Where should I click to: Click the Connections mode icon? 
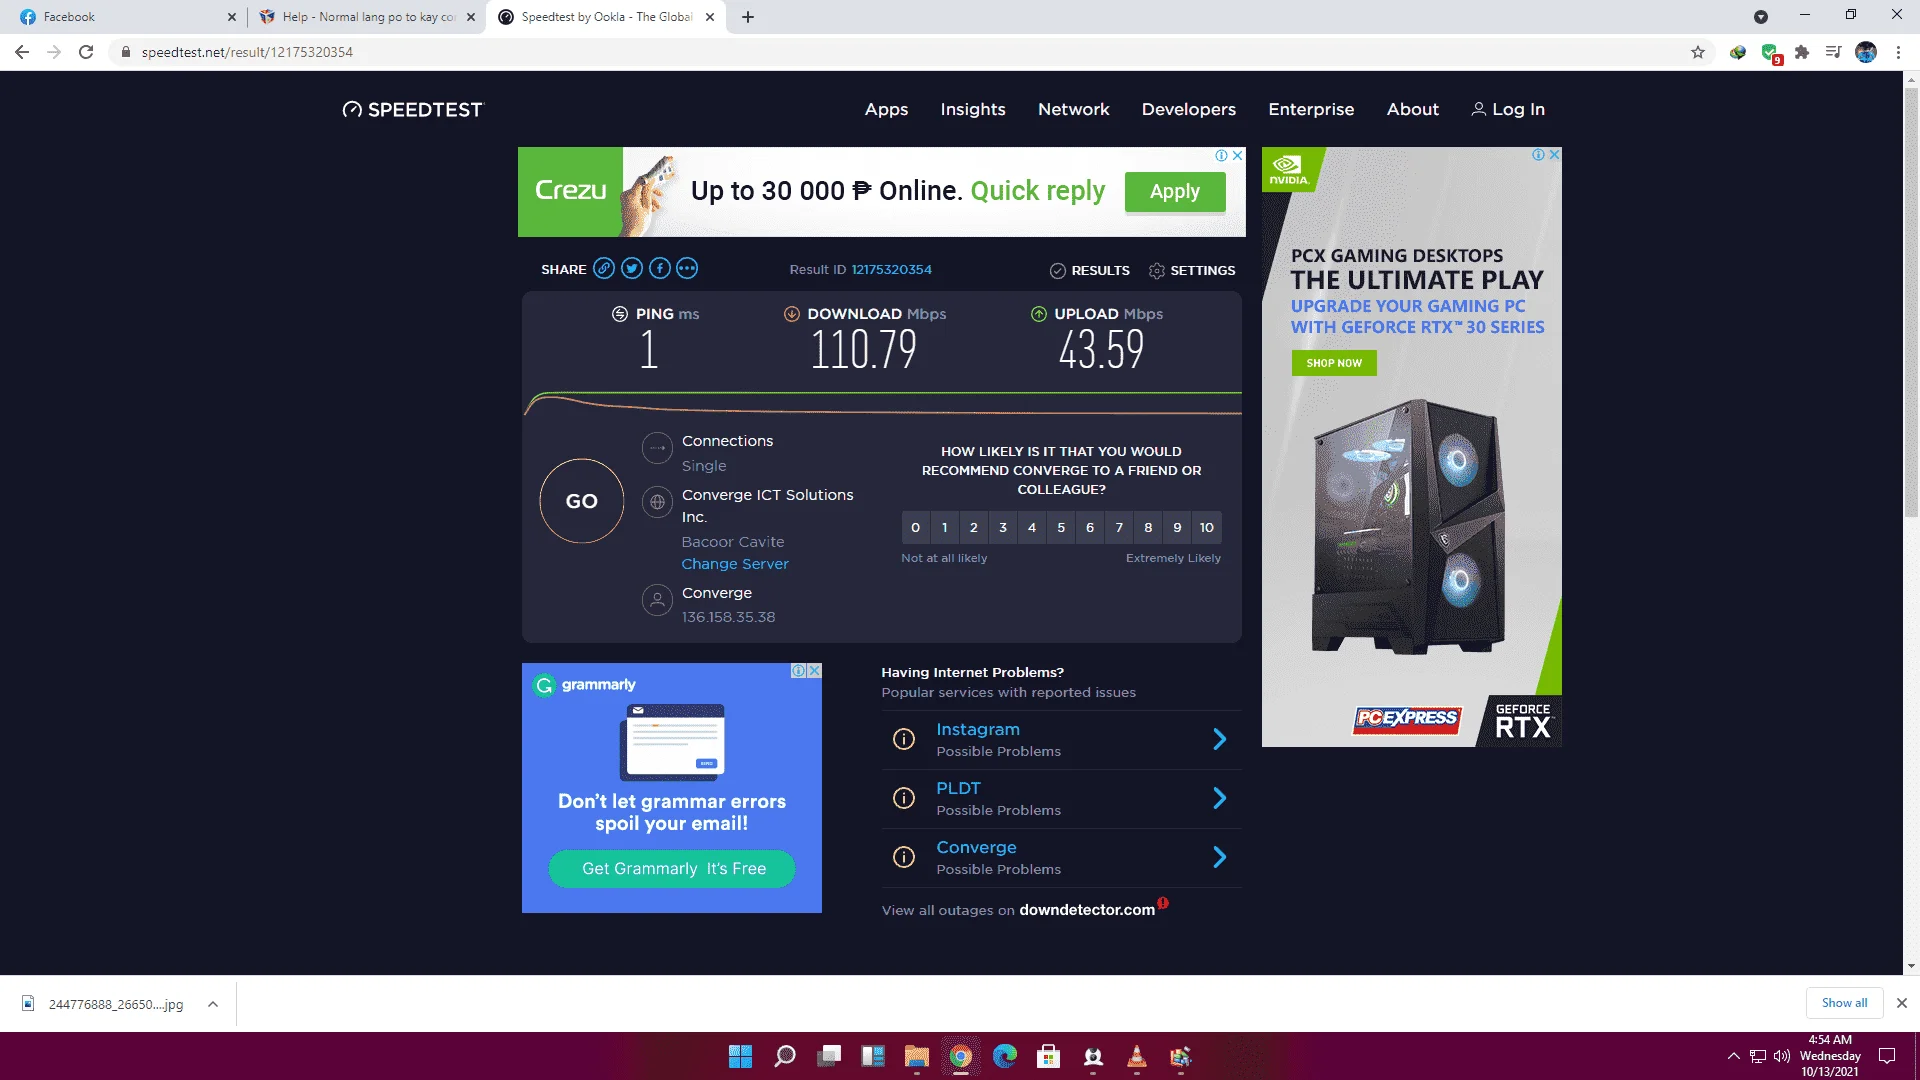657,448
